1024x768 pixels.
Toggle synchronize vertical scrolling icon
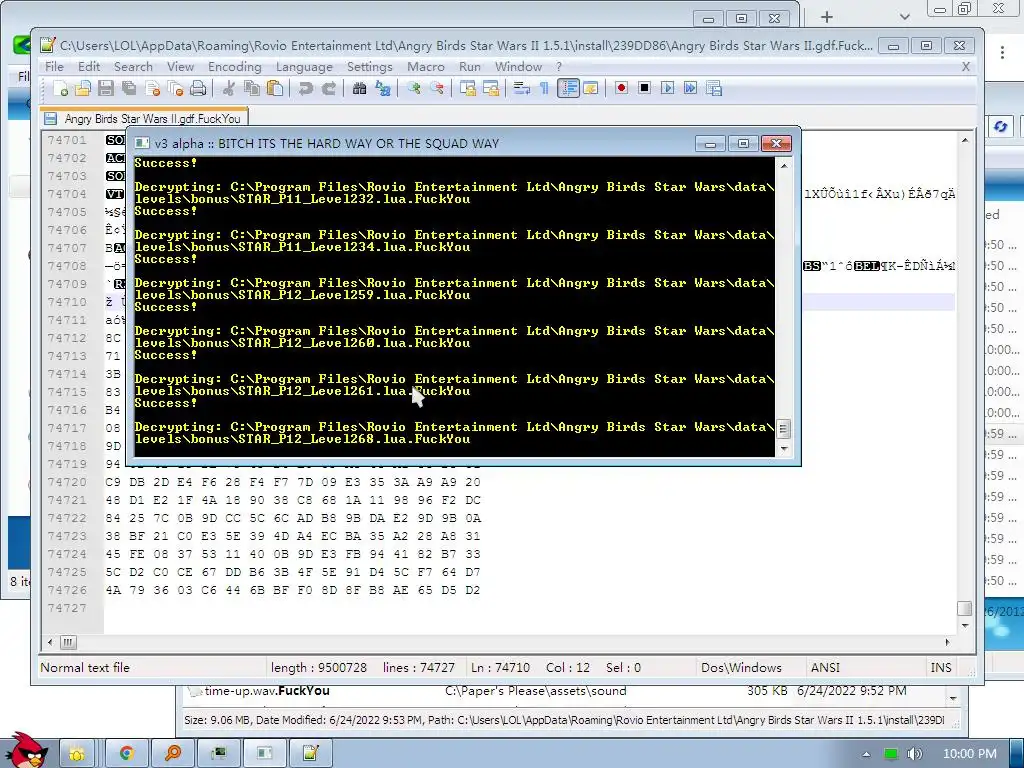point(467,88)
